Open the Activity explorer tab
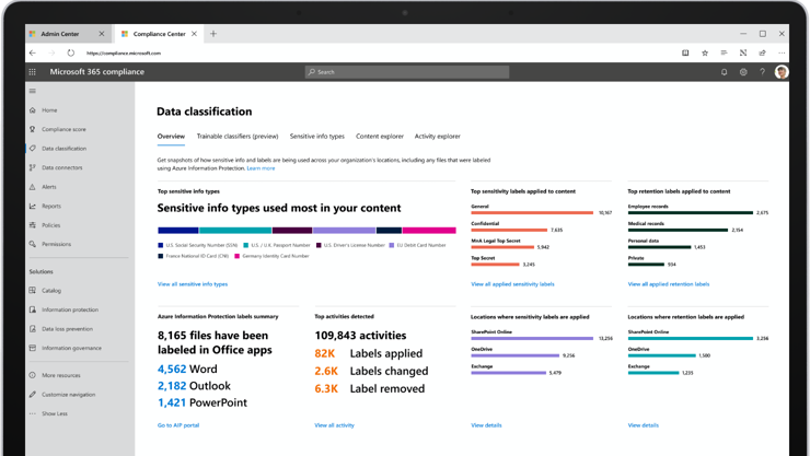This screenshot has width=810, height=456. (x=438, y=136)
